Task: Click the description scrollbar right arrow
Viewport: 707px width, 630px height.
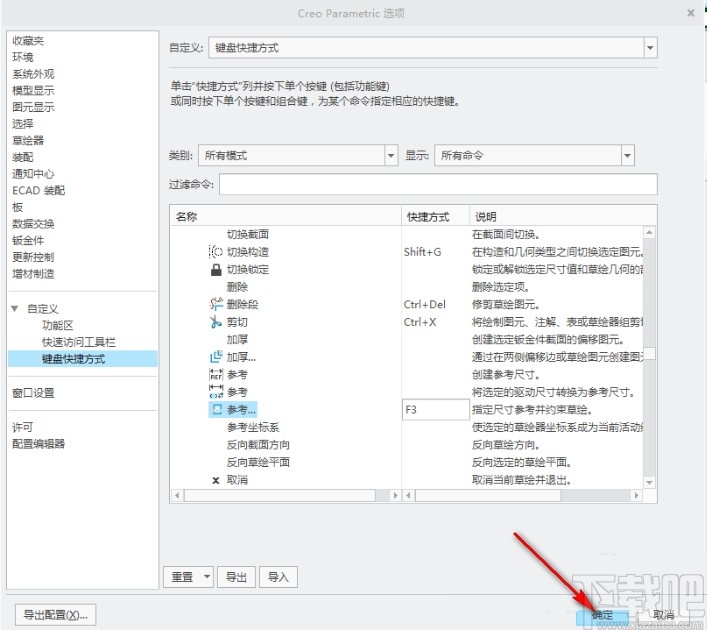Action: [636, 495]
